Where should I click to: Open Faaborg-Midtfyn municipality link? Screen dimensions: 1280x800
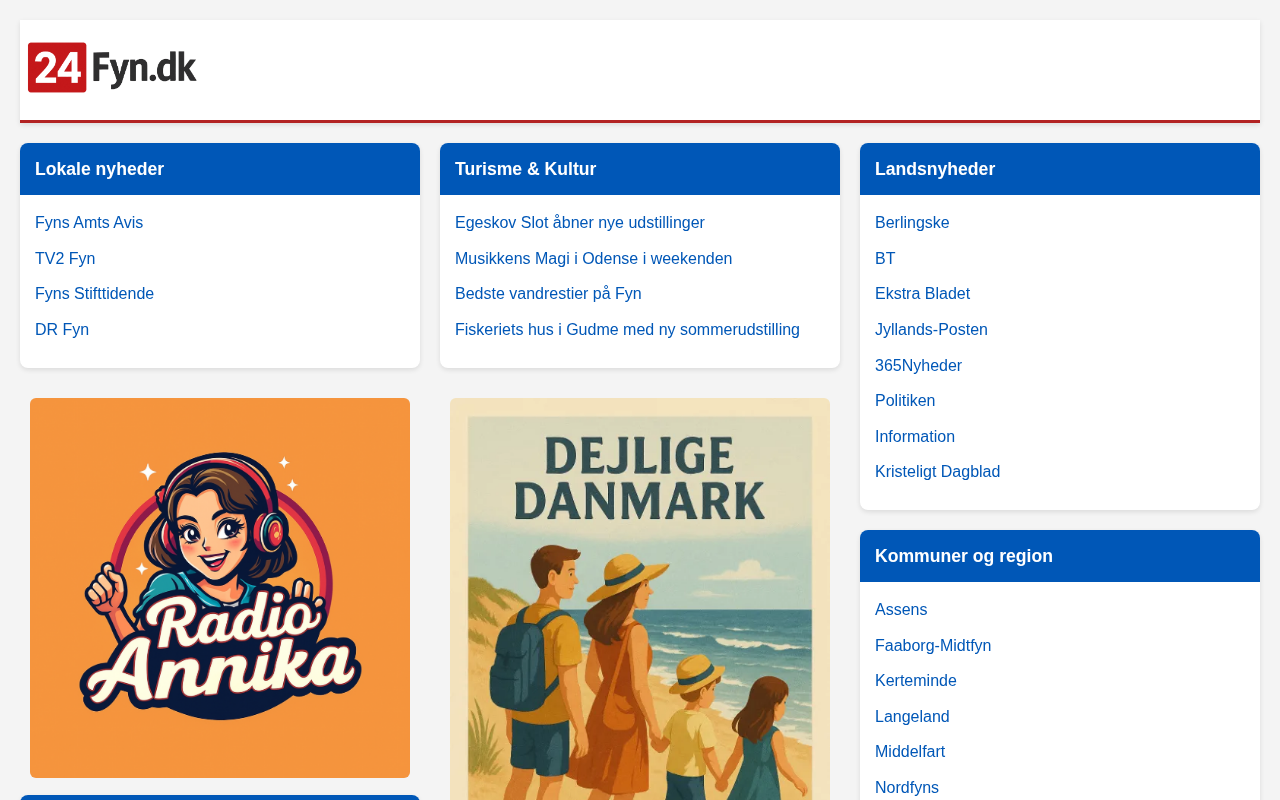point(933,646)
